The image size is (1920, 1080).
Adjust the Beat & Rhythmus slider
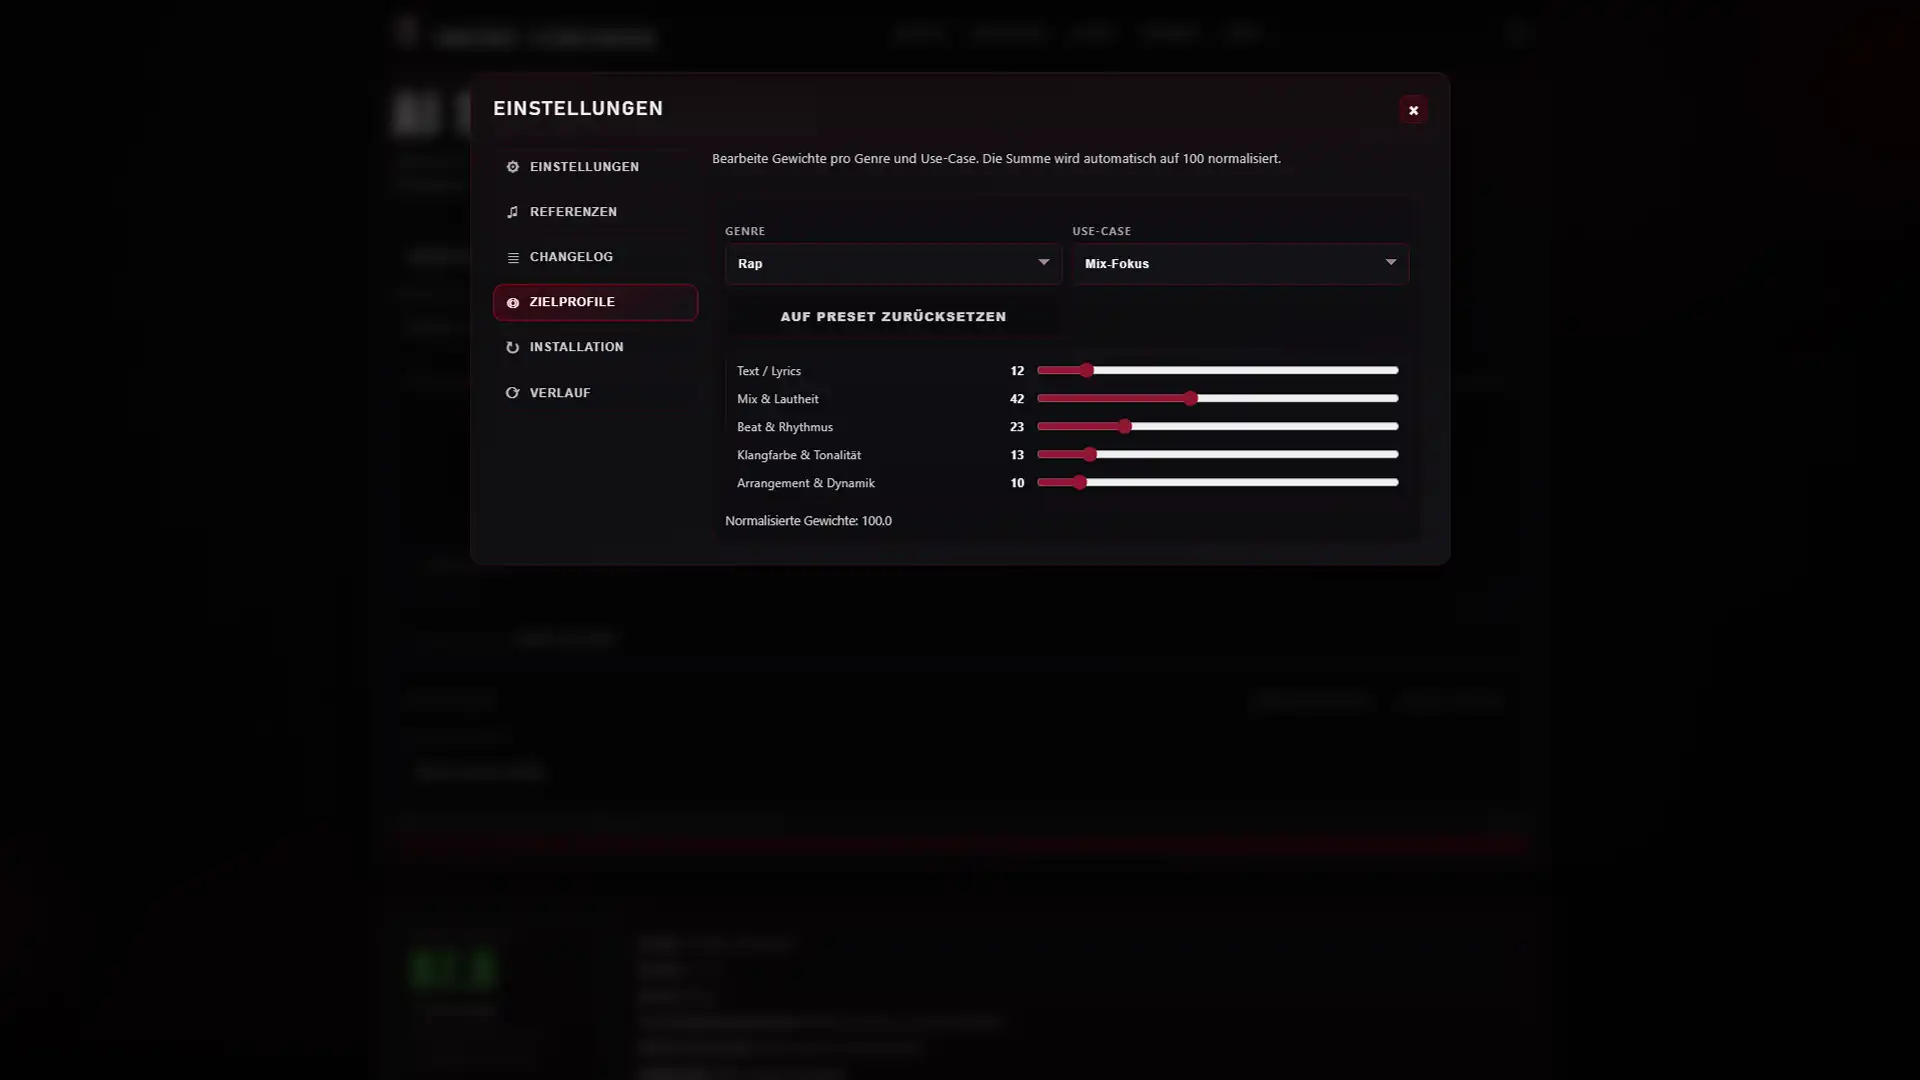tap(1217, 427)
